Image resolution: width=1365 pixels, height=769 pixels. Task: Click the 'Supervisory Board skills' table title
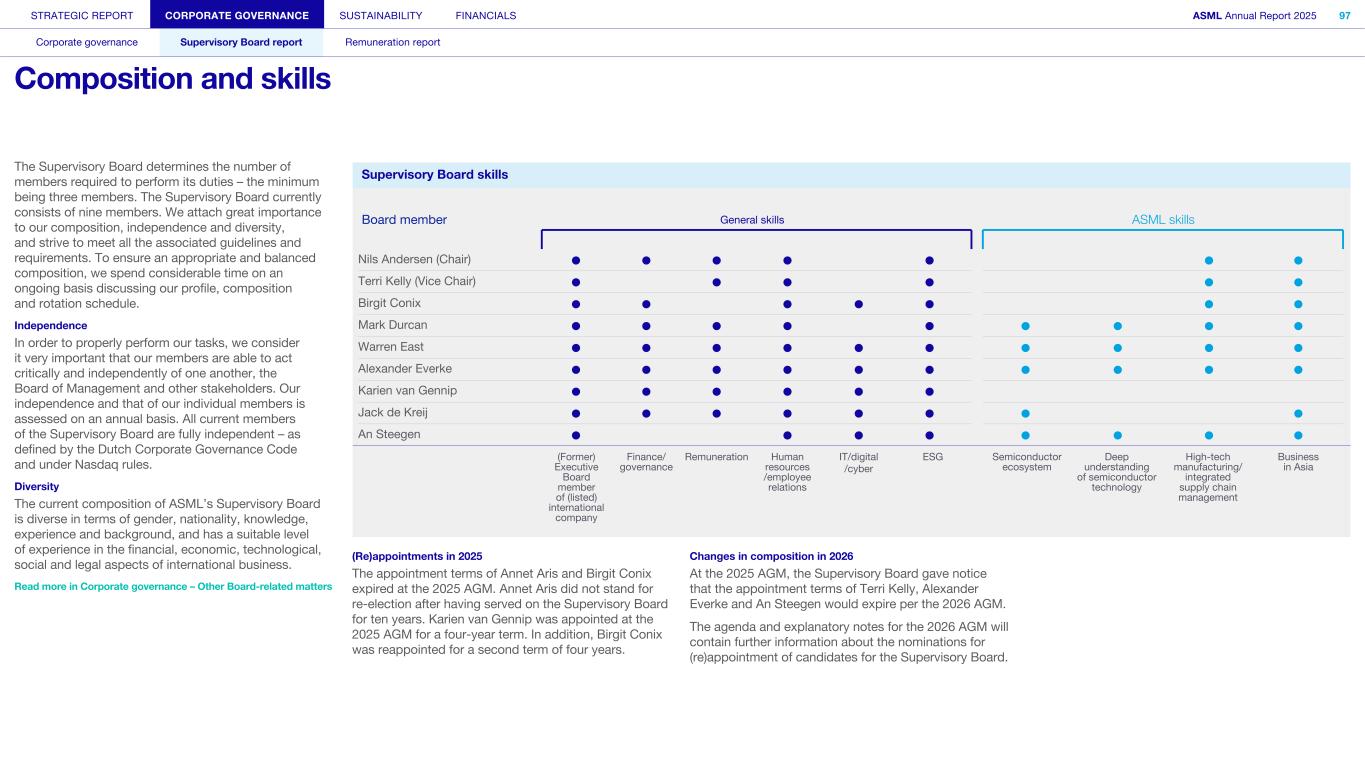pyautogui.click(x=435, y=175)
